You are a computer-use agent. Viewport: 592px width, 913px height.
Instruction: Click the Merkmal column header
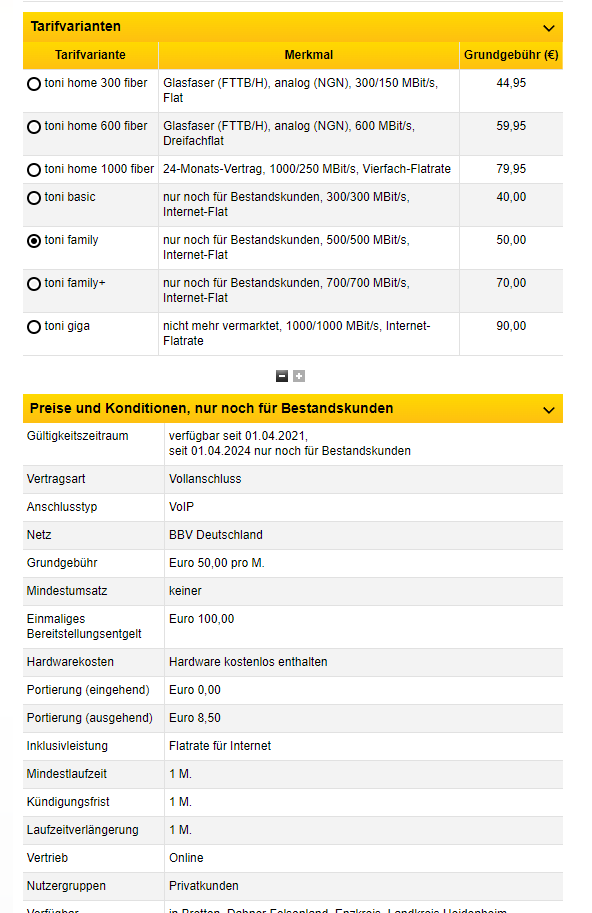point(309,56)
